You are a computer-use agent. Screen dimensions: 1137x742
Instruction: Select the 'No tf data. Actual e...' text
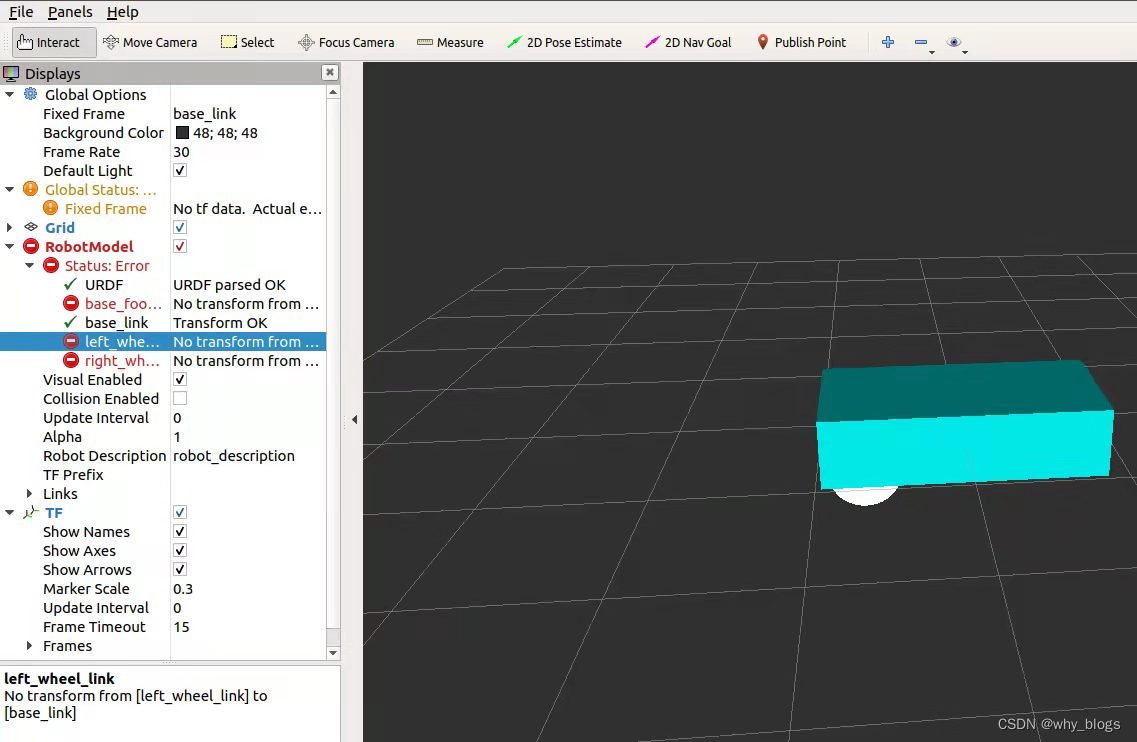click(x=247, y=208)
